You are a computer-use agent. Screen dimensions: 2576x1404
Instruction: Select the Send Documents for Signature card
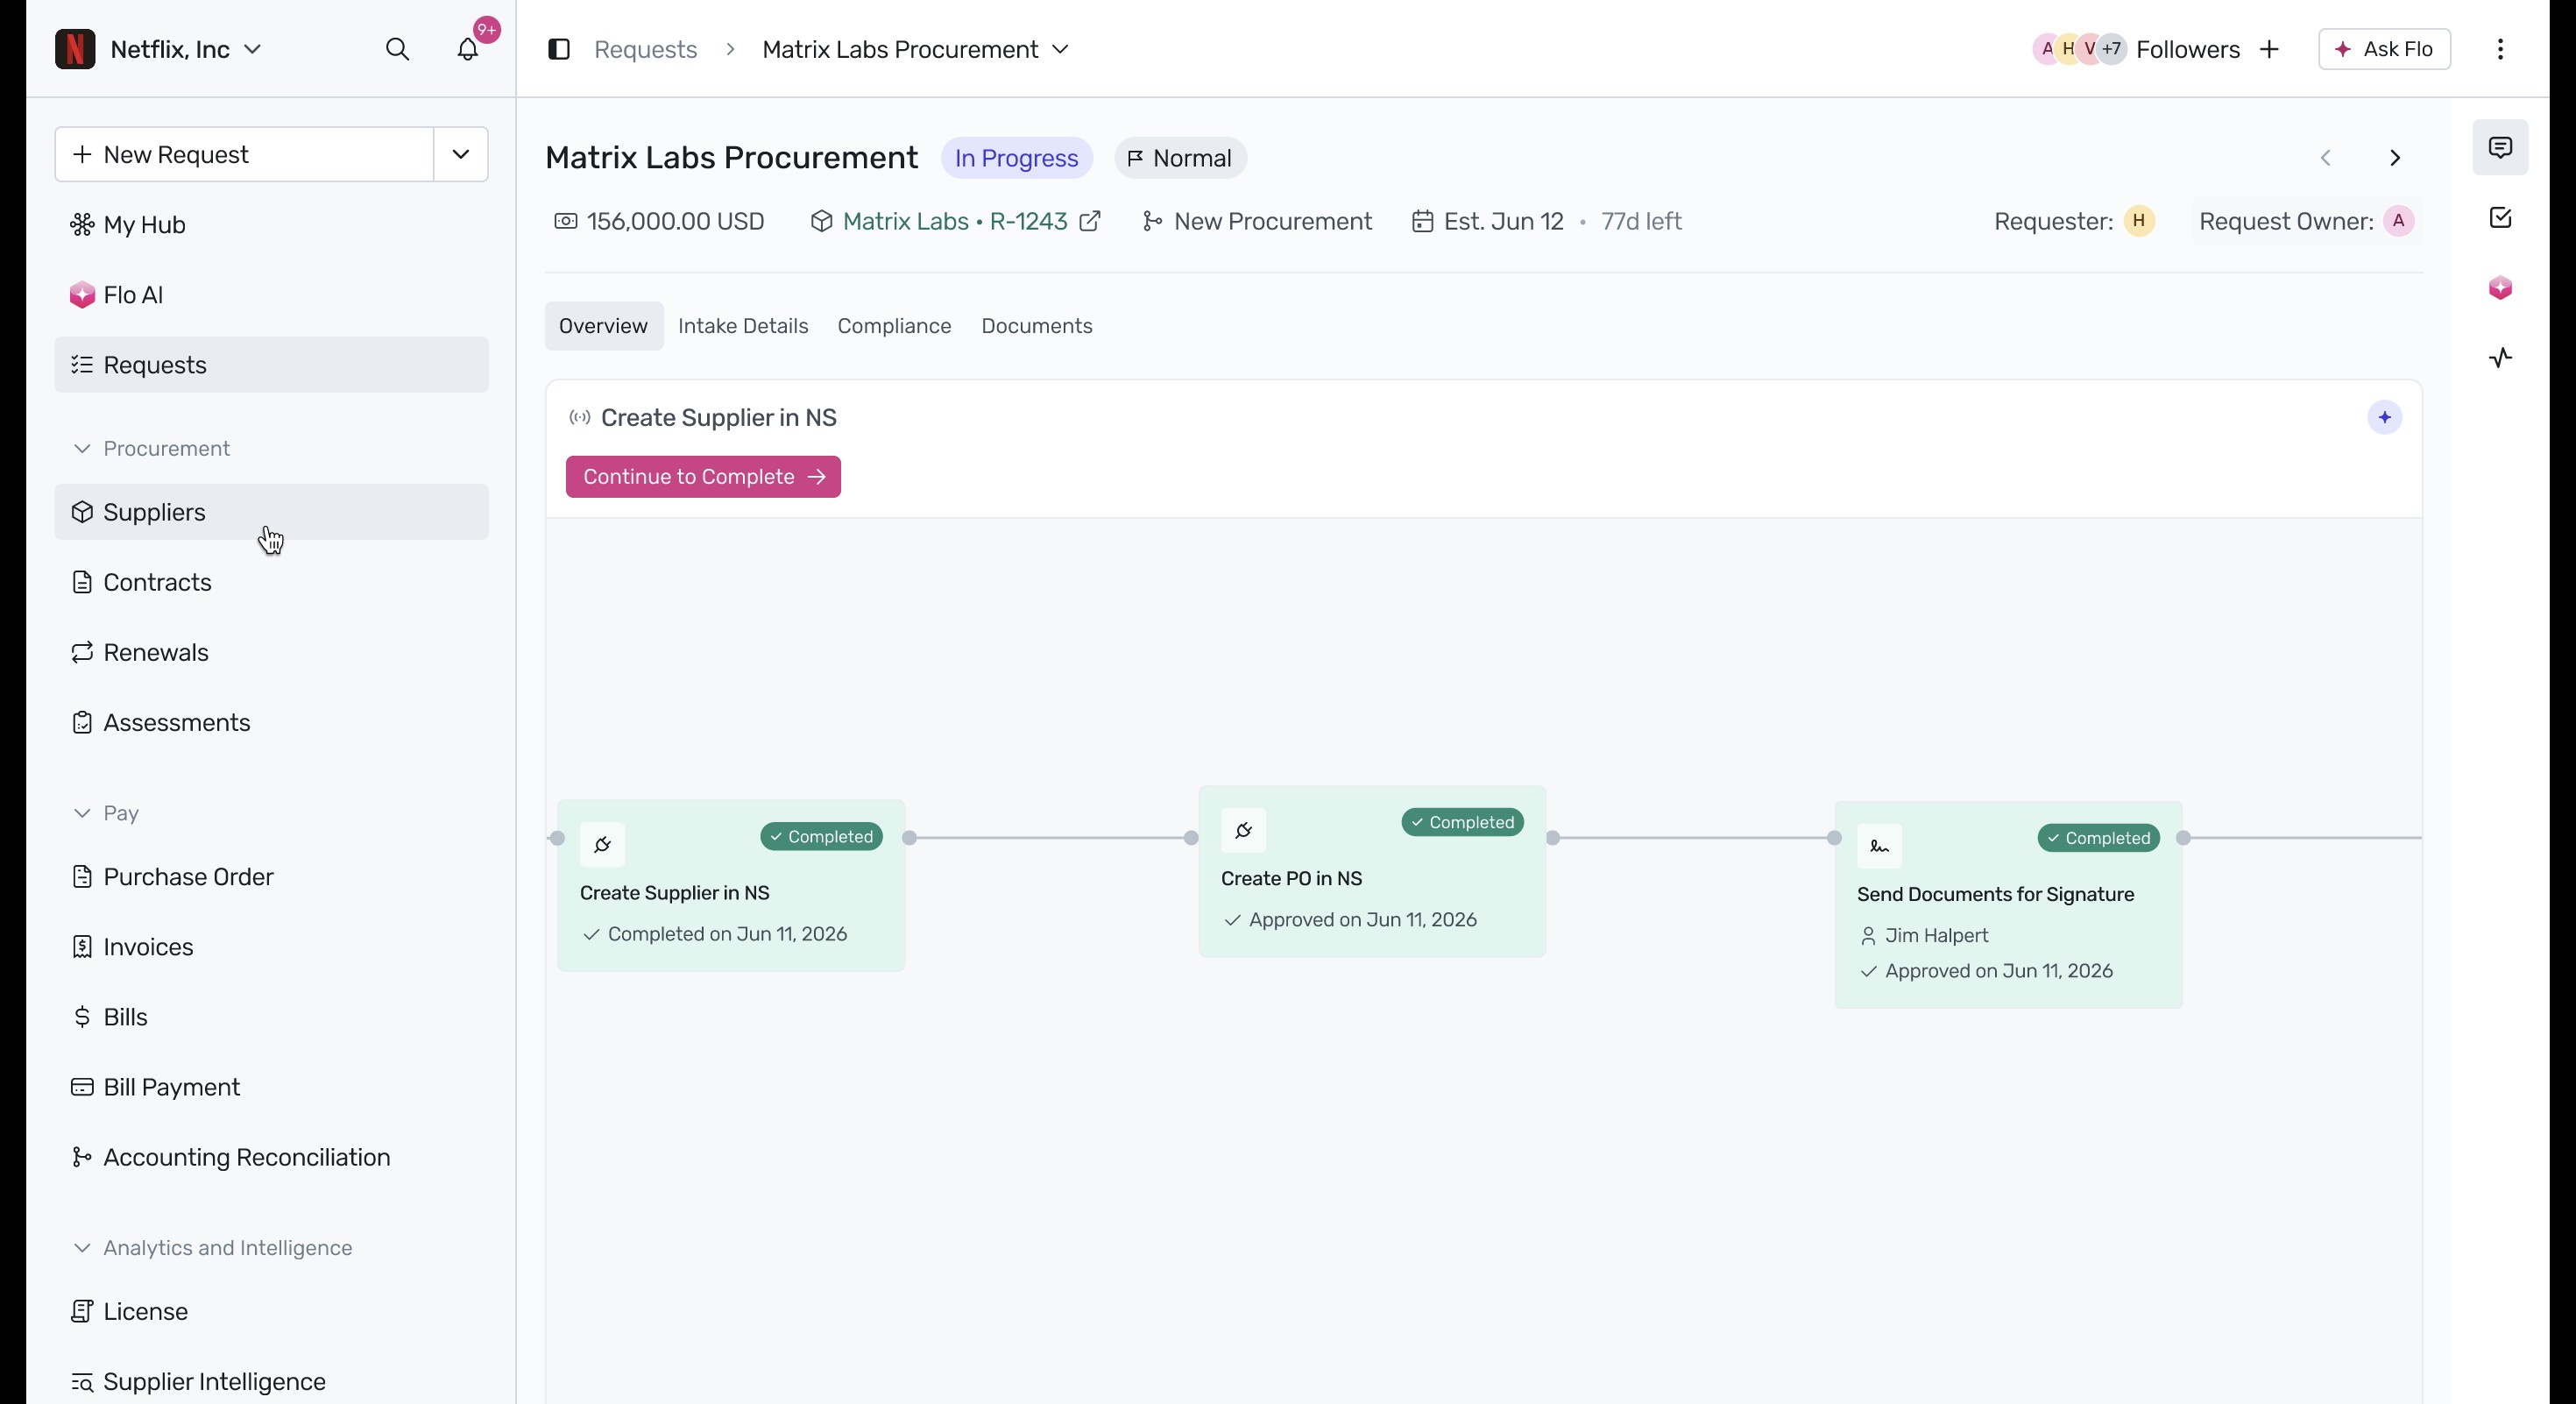click(2008, 905)
